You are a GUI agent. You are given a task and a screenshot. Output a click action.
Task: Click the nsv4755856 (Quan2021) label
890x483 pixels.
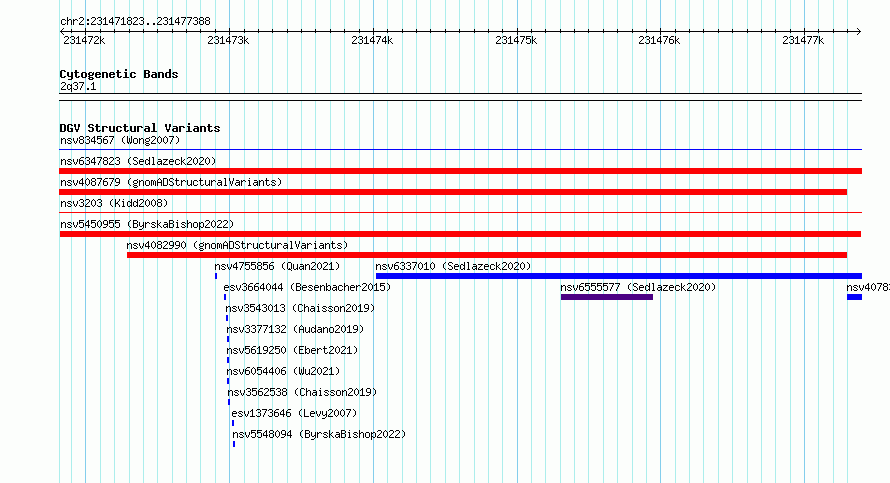click(x=277, y=266)
